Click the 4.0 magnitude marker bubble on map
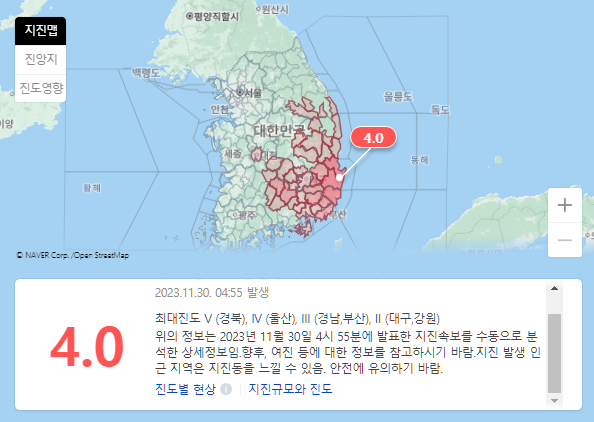 pyautogui.click(x=374, y=138)
